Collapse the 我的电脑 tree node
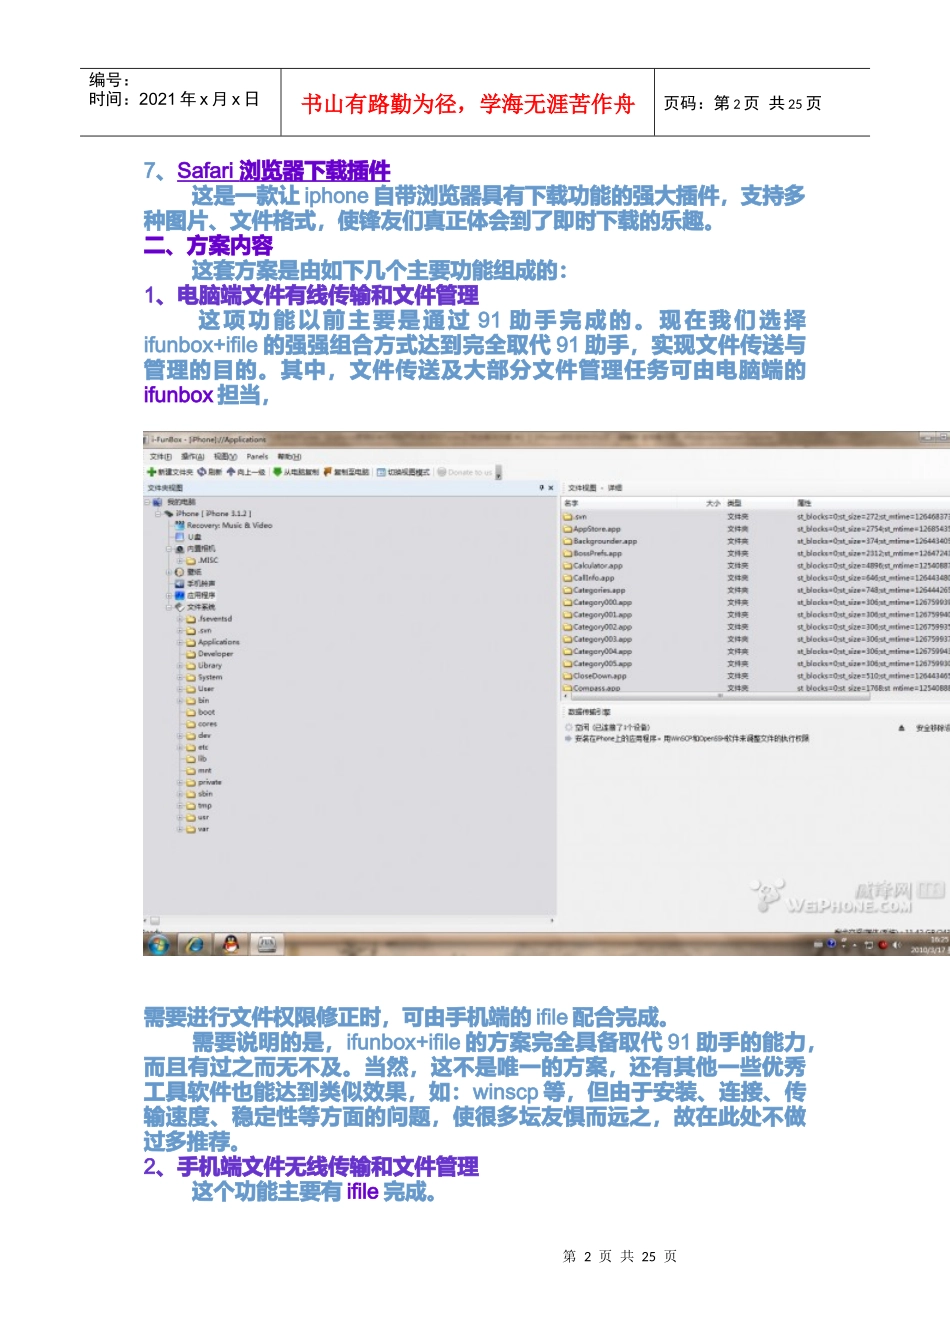Viewport: 950px width, 1344px height. [x=147, y=502]
